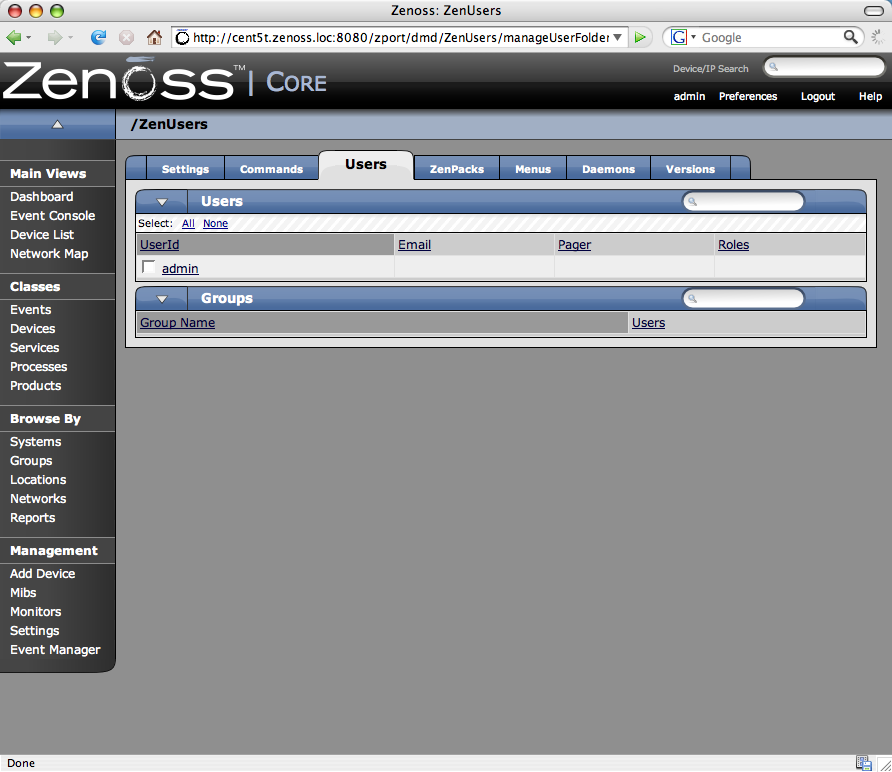Open Mibs under Management
892x772 pixels.
click(x=23, y=592)
